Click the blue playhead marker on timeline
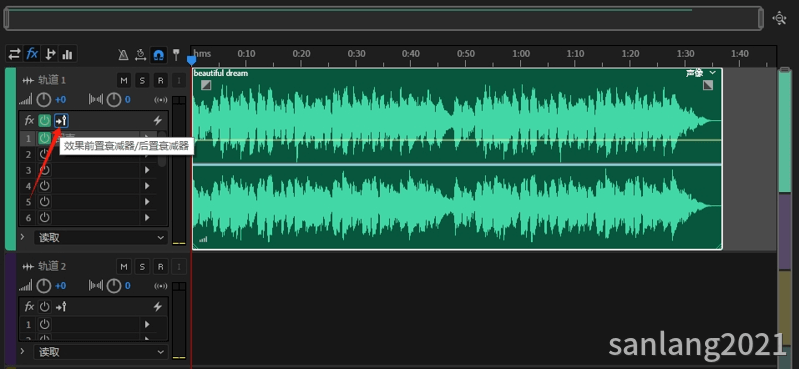The height and width of the screenshot is (369, 799). pyautogui.click(x=191, y=60)
